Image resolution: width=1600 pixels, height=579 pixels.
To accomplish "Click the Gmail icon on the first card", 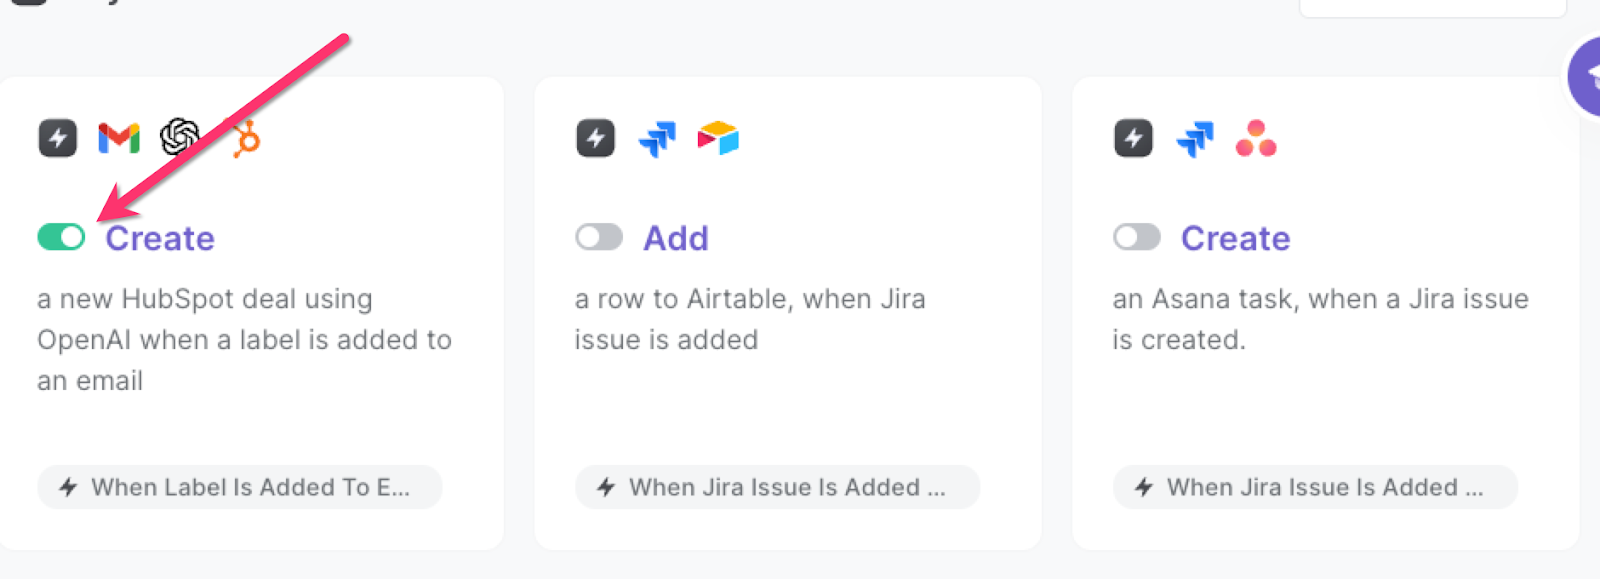I will [x=117, y=138].
